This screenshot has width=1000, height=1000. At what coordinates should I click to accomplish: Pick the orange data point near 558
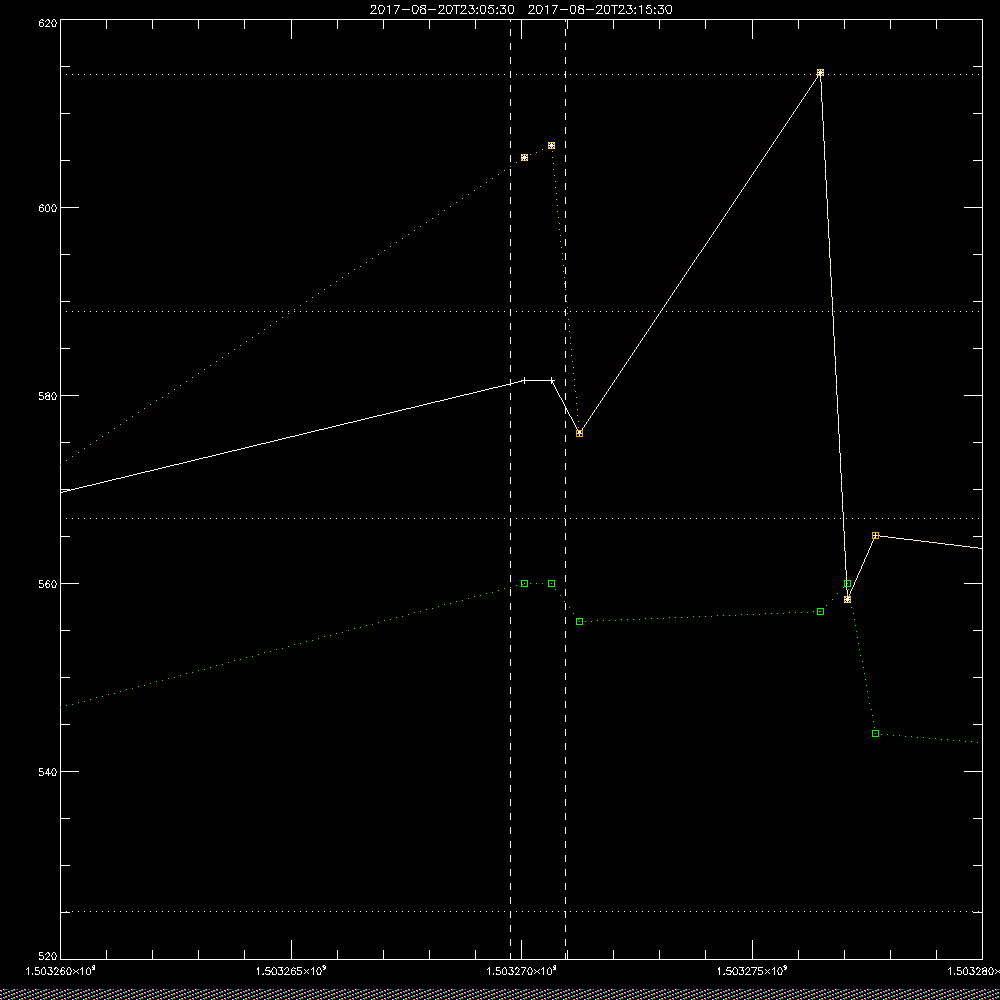(x=848, y=599)
